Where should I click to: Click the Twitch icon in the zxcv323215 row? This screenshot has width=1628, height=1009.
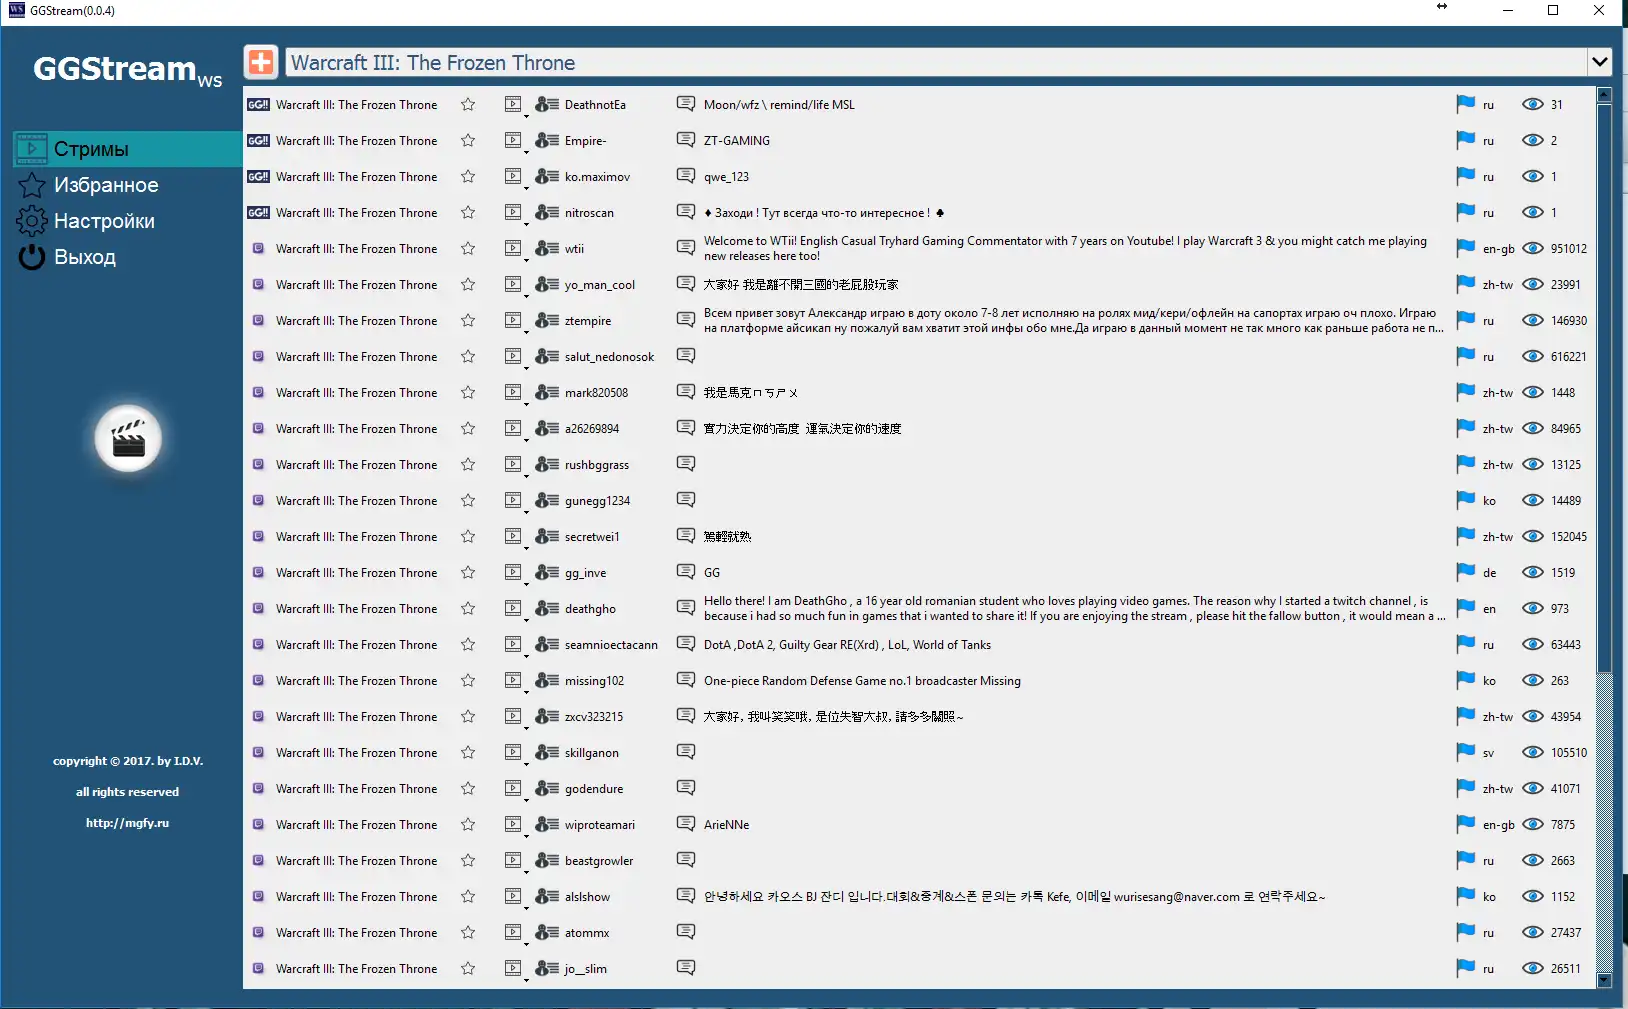(x=258, y=716)
